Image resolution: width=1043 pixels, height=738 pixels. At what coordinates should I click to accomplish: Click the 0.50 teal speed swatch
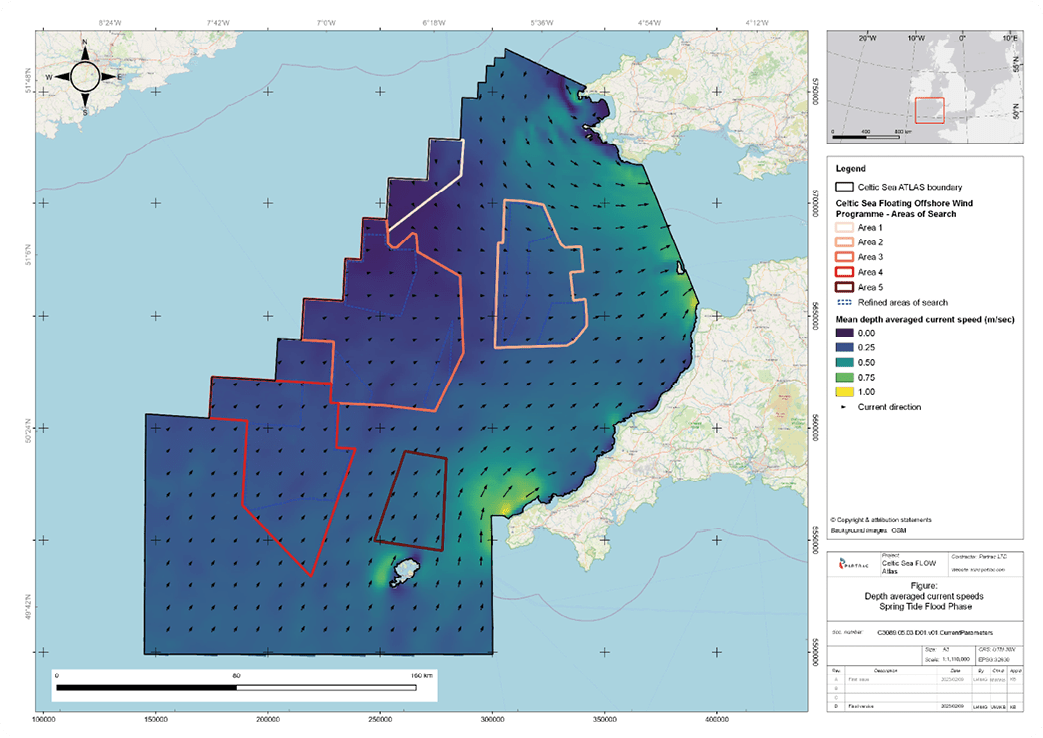coord(844,363)
